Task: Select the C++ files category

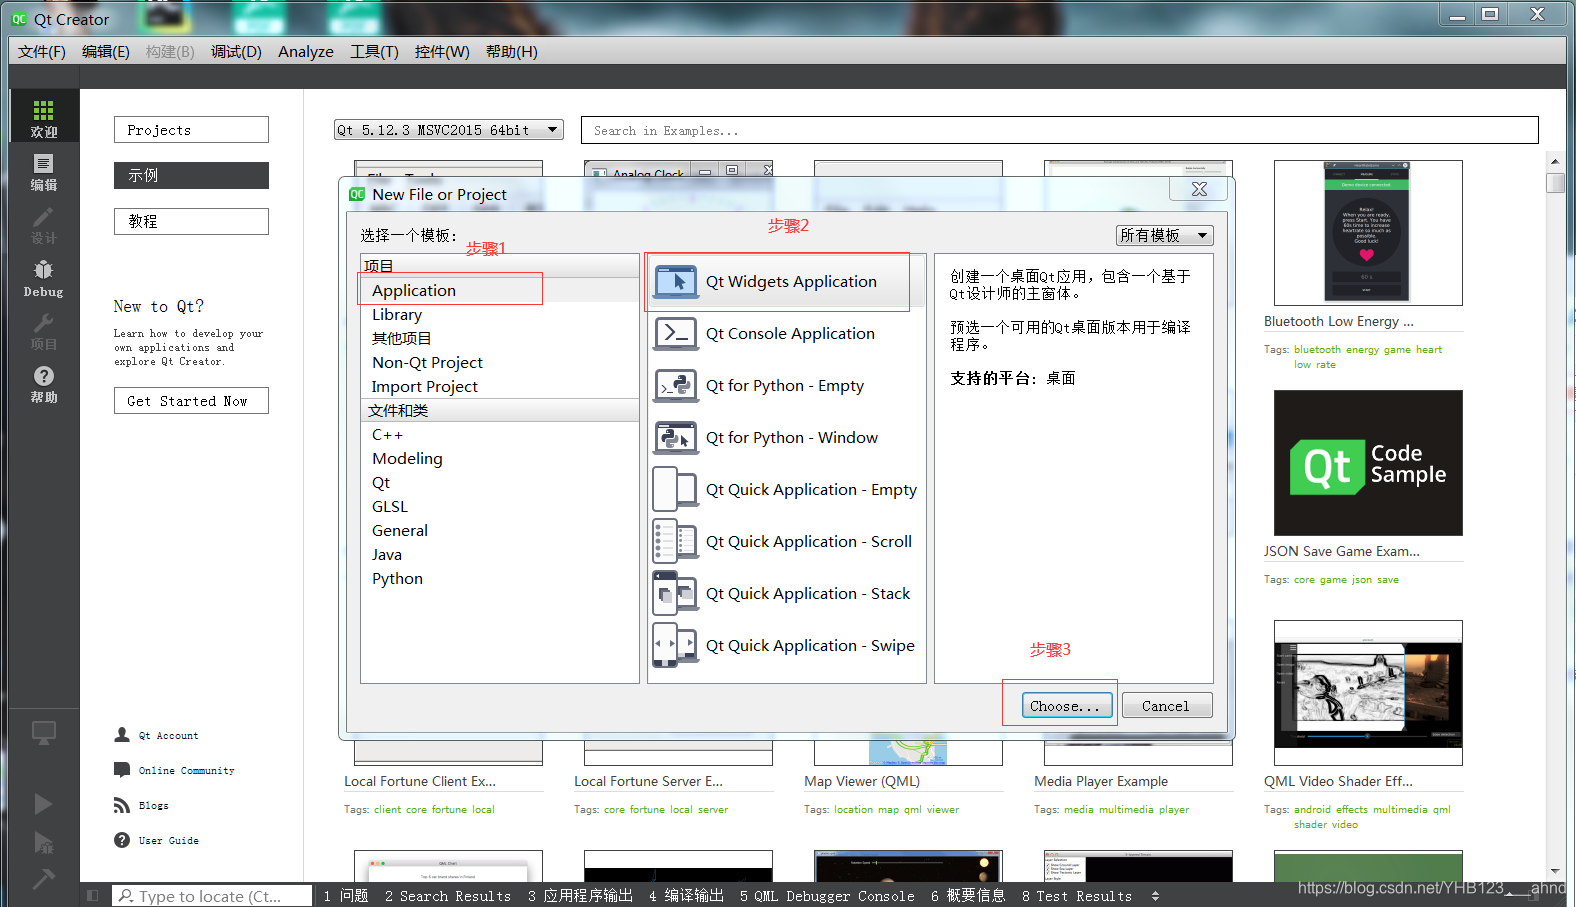Action: pos(500,434)
